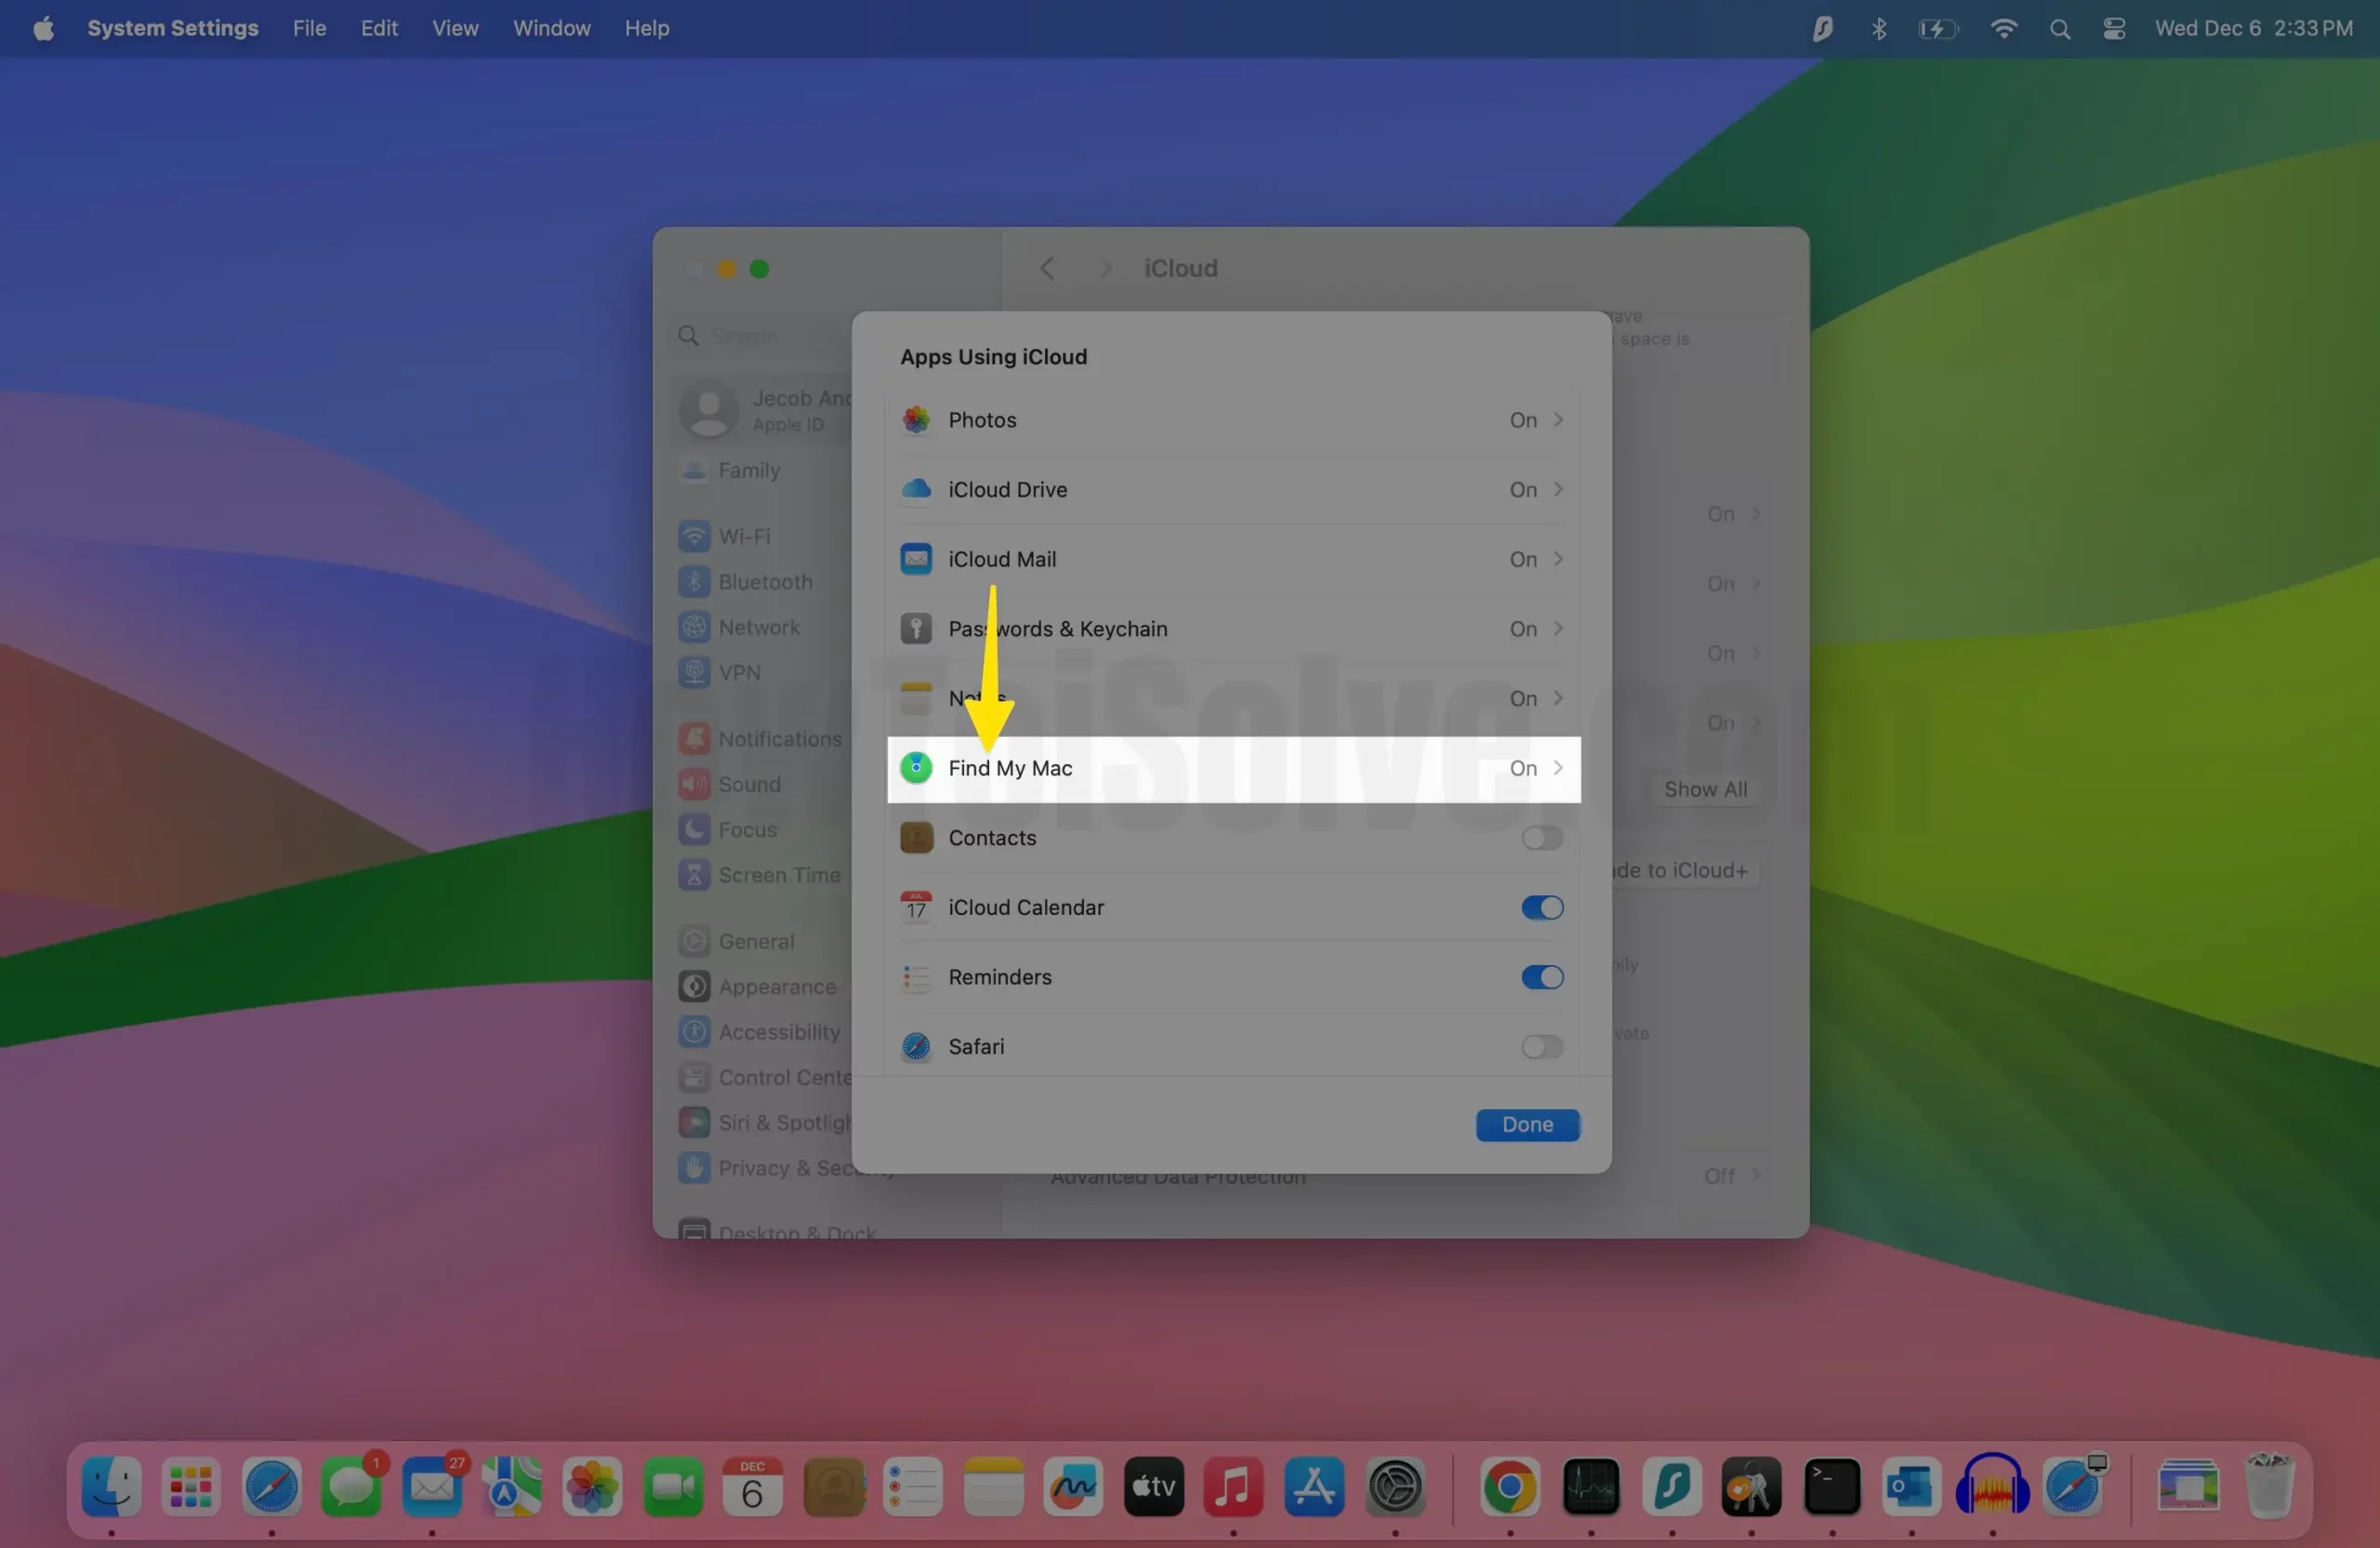Open Messages from the Dock
This screenshot has width=2380, height=1548.
tap(352, 1487)
